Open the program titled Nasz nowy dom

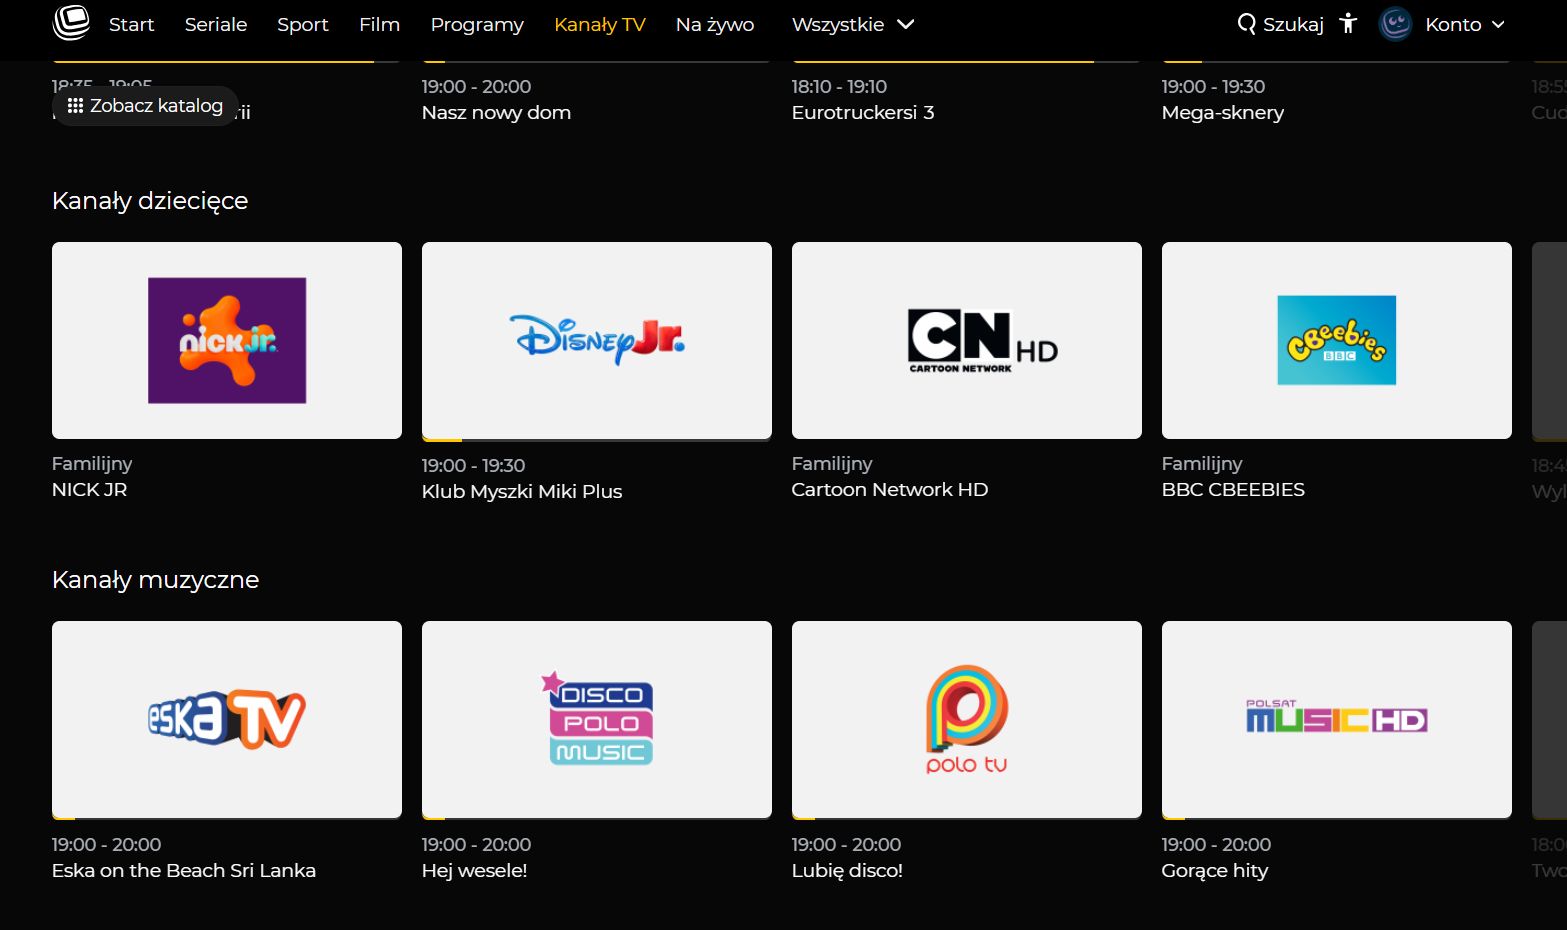[495, 112]
